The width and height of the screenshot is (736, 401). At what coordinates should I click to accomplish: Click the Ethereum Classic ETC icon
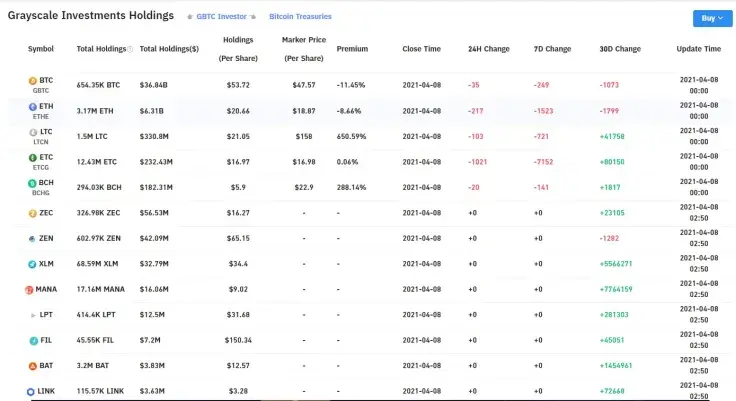[x=33, y=157]
